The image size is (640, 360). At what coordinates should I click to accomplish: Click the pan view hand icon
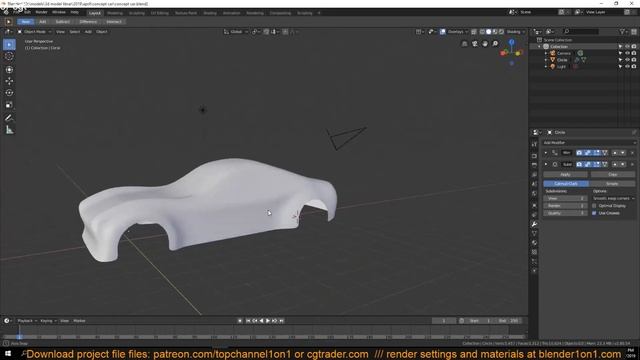(x=485, y=44)
